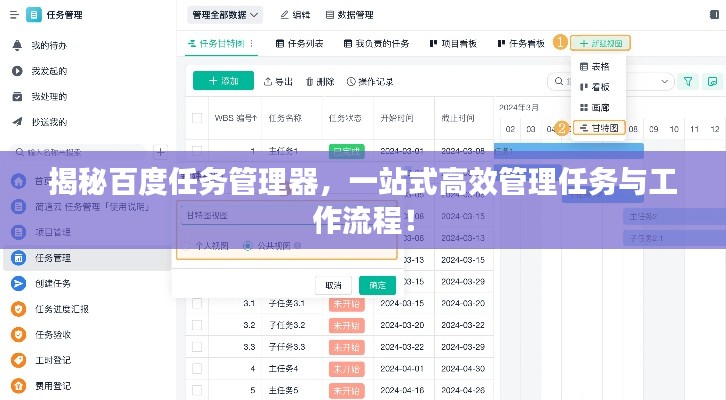This screenshot has height=400, width=726.
Task: Click the 子任务3.3 task name cell
Action: pyautogui.click(x=287, y=347)
